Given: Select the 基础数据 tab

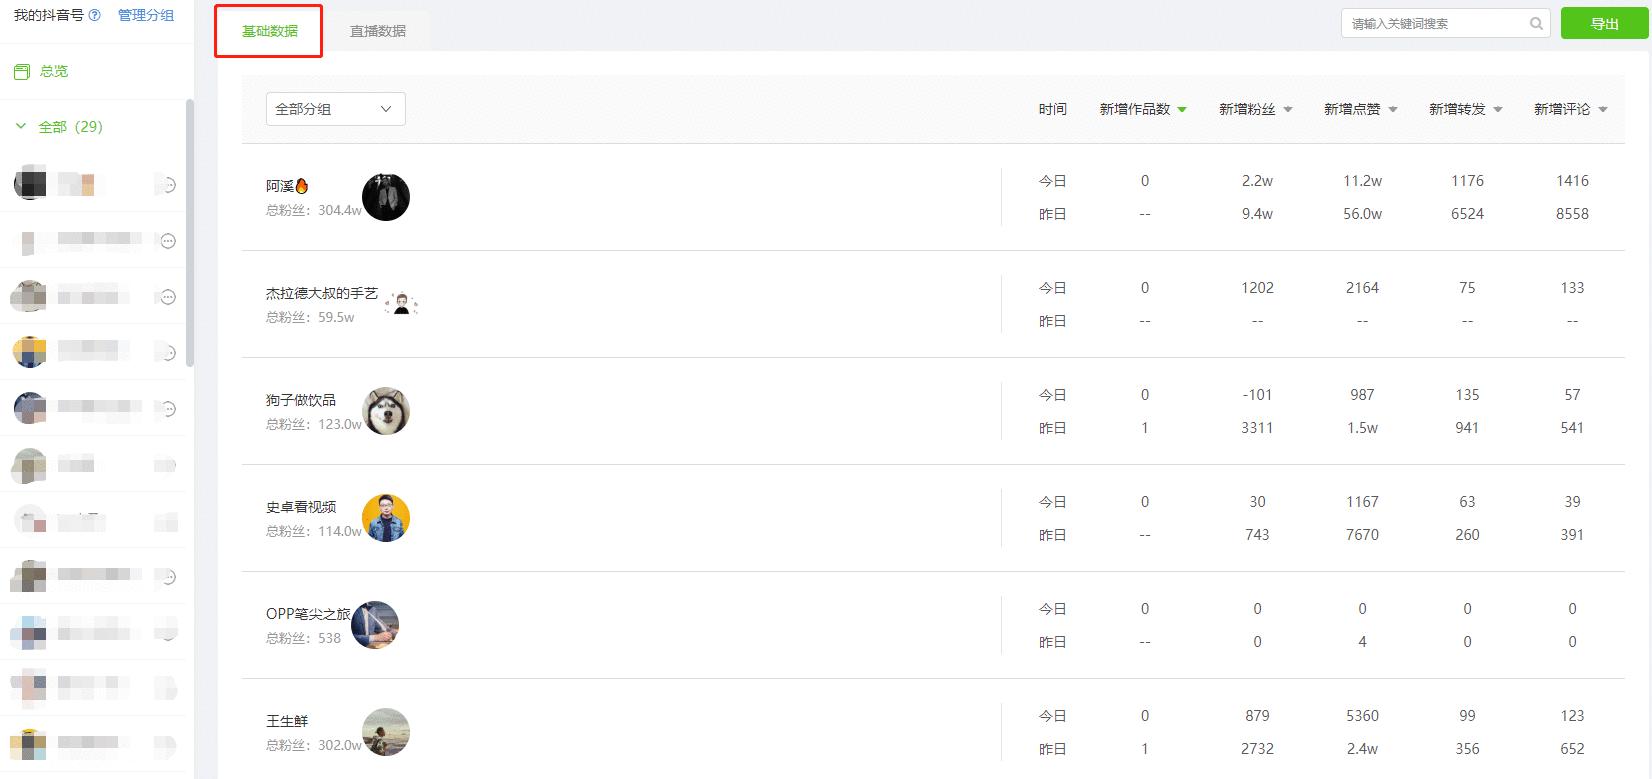Looking at the screenshot, I should [x=269, y=31].
